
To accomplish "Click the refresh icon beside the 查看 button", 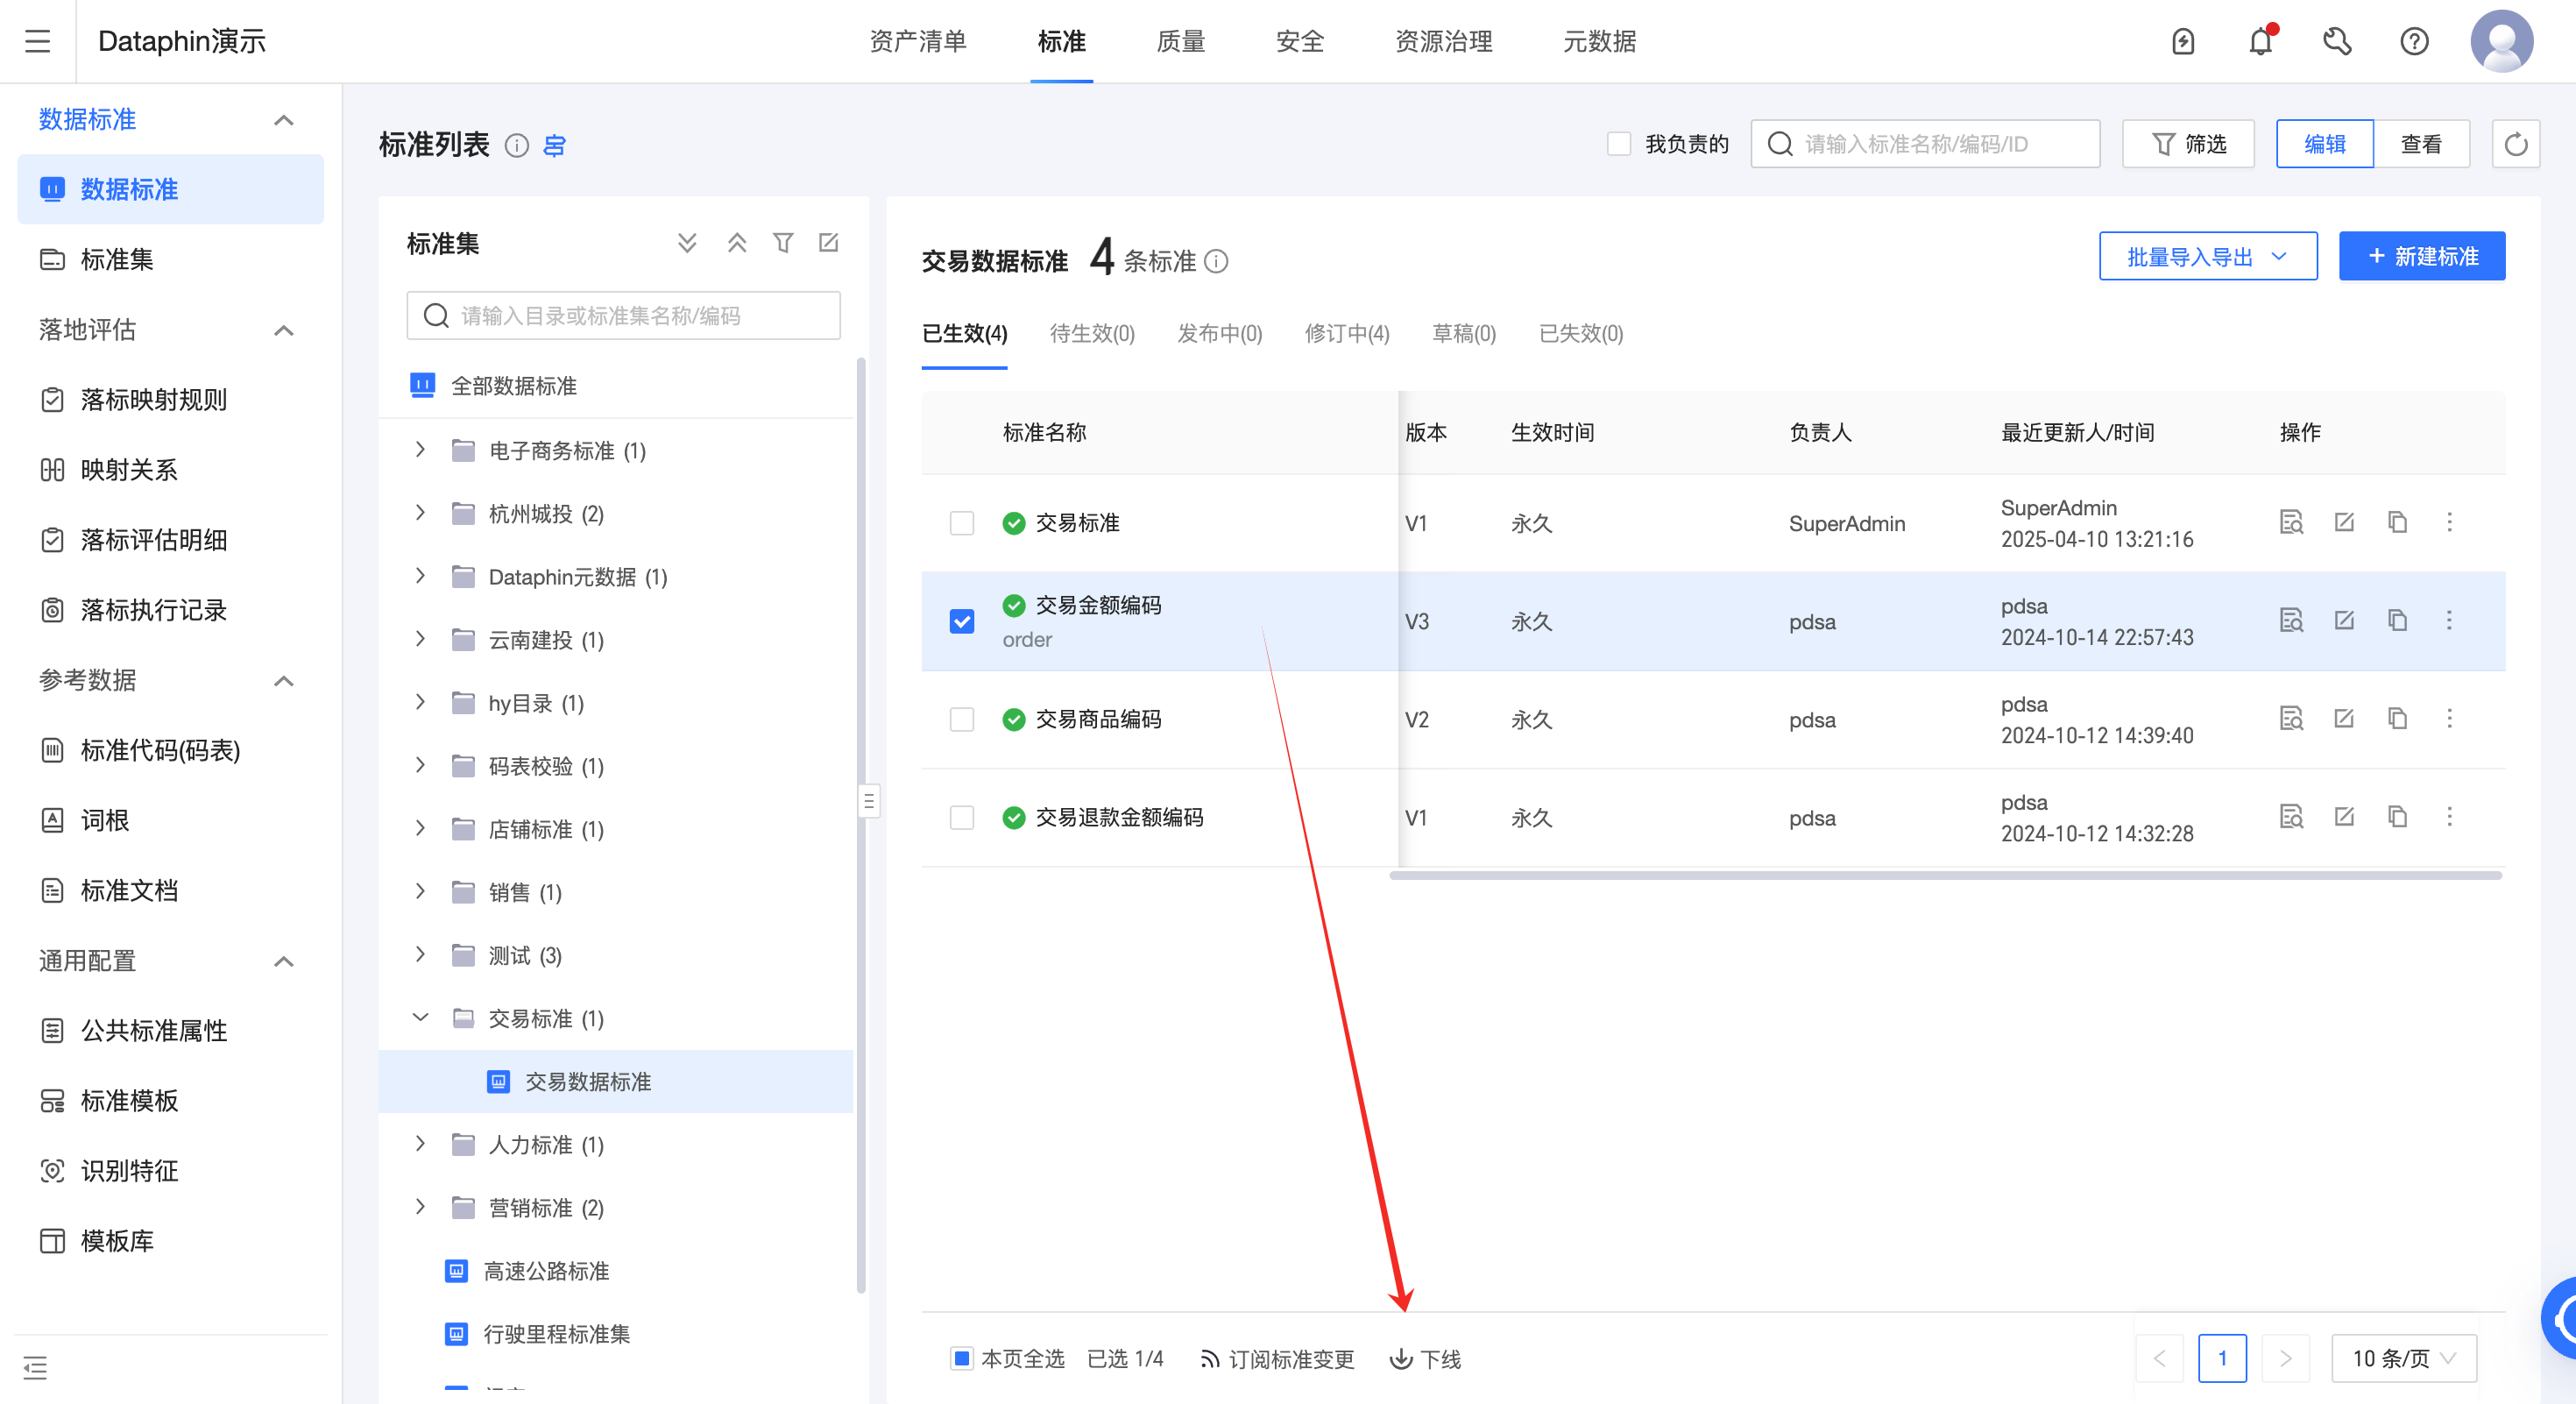I will pos(2518,143).
